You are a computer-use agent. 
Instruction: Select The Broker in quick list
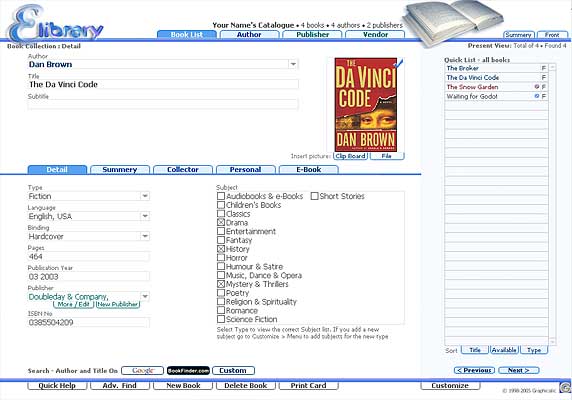(x=496, y=68)
